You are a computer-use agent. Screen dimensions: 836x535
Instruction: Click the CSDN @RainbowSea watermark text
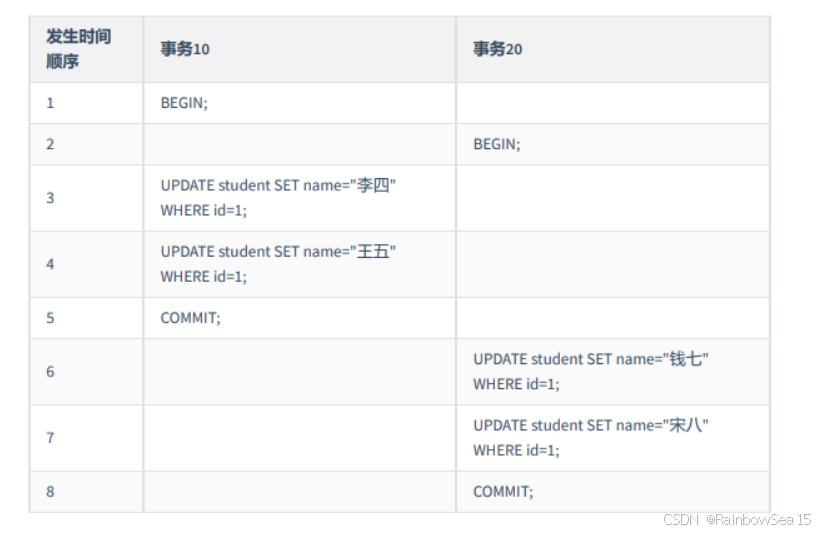tap(737, 520)
